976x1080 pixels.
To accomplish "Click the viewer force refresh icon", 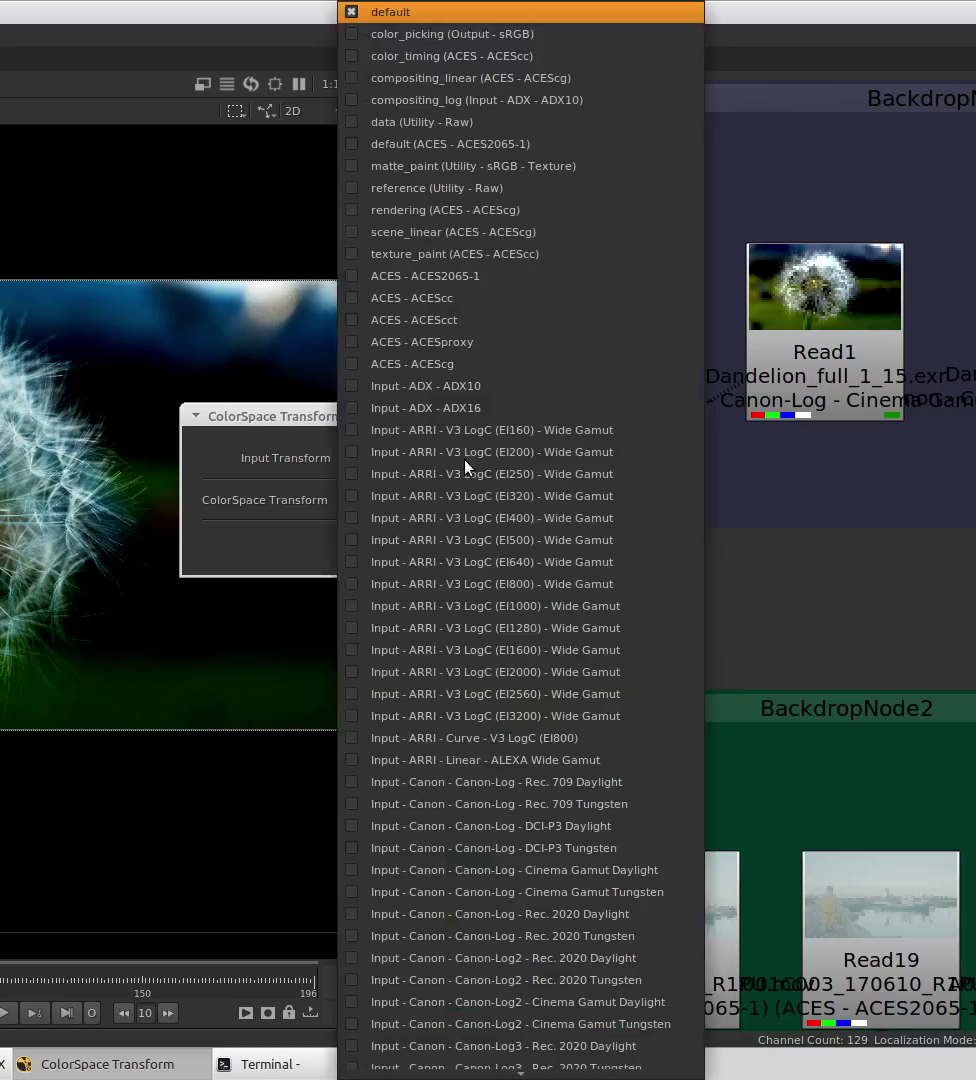I will [251, 84].
